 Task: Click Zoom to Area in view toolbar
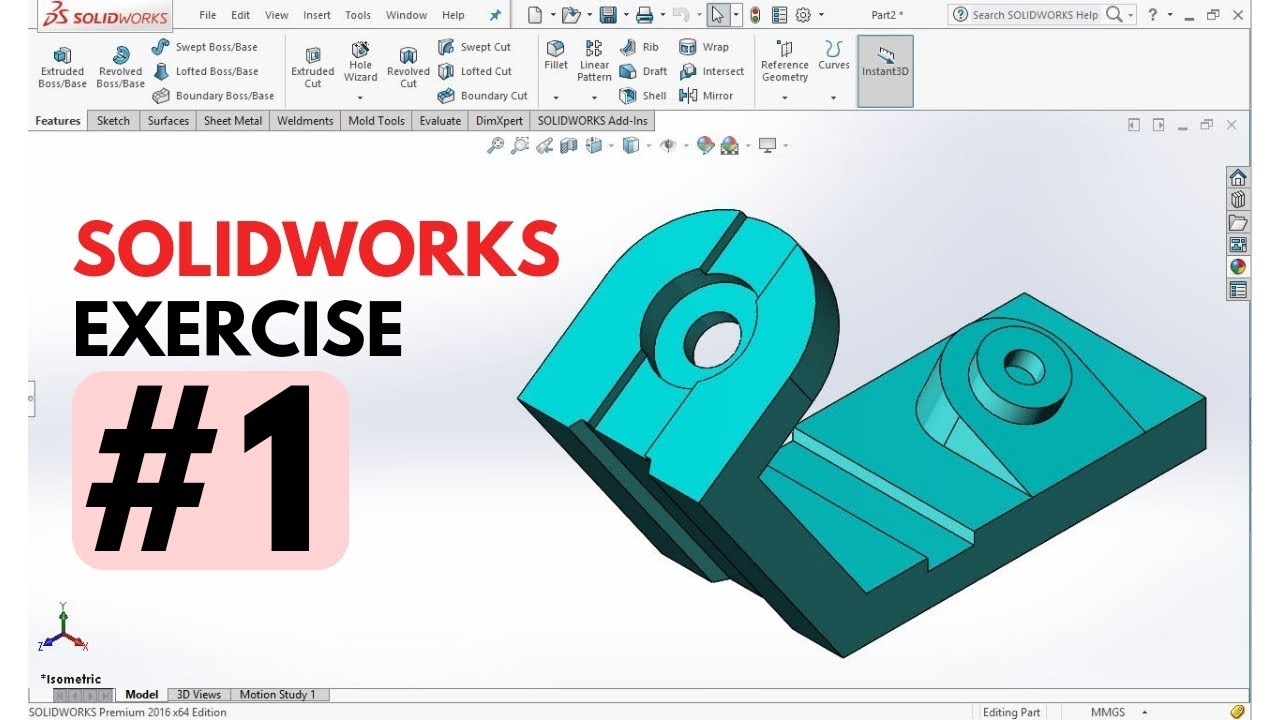point(519,146)
